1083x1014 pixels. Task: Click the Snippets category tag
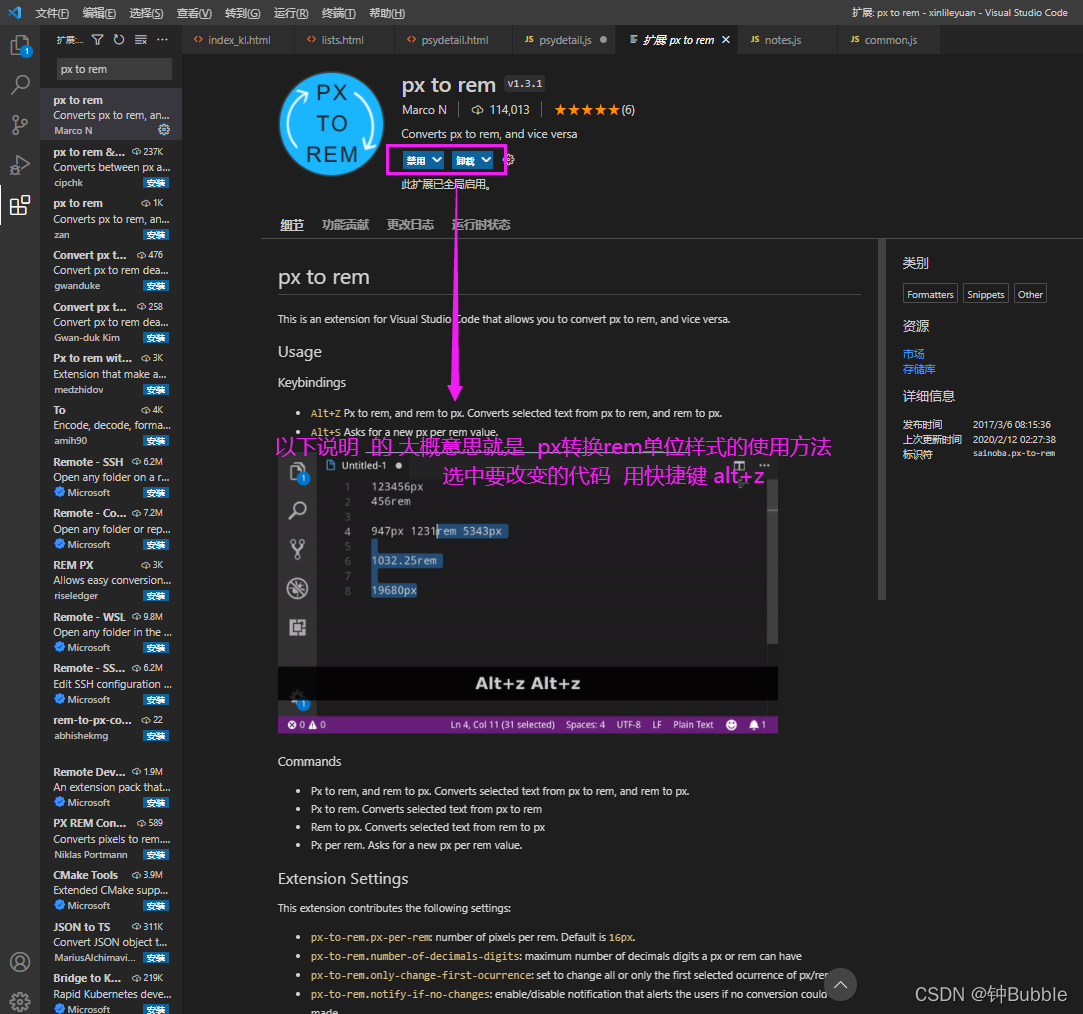pos(985,294)
